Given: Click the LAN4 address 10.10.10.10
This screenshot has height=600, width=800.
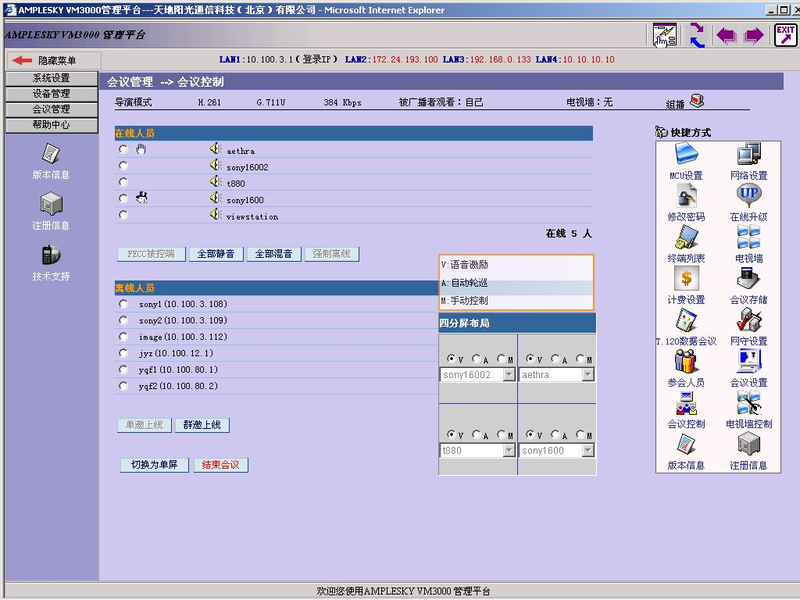Looking at the screenshot, I should point(589,60).
